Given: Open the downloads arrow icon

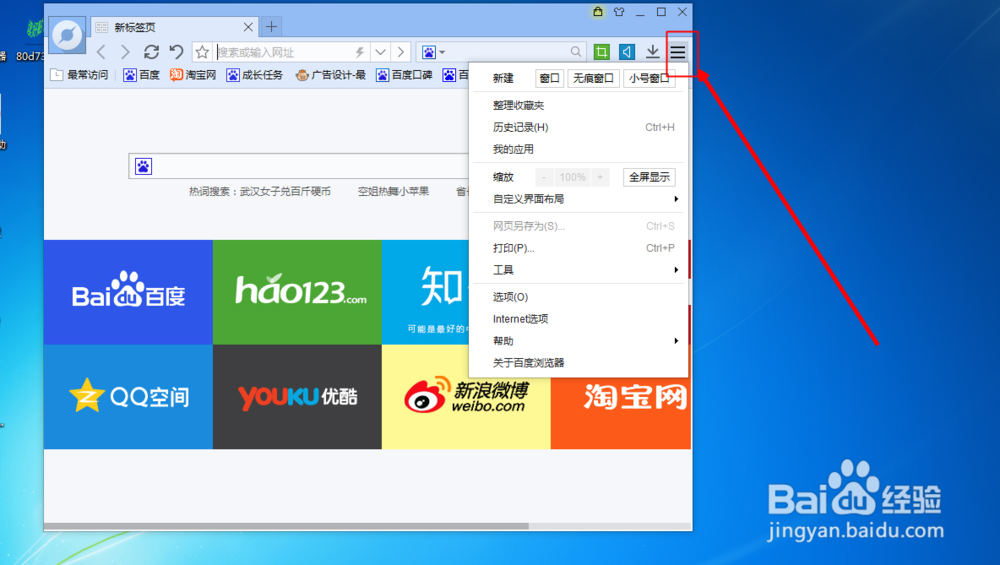Looking at the screenshot, I should [x=652, y=52].
